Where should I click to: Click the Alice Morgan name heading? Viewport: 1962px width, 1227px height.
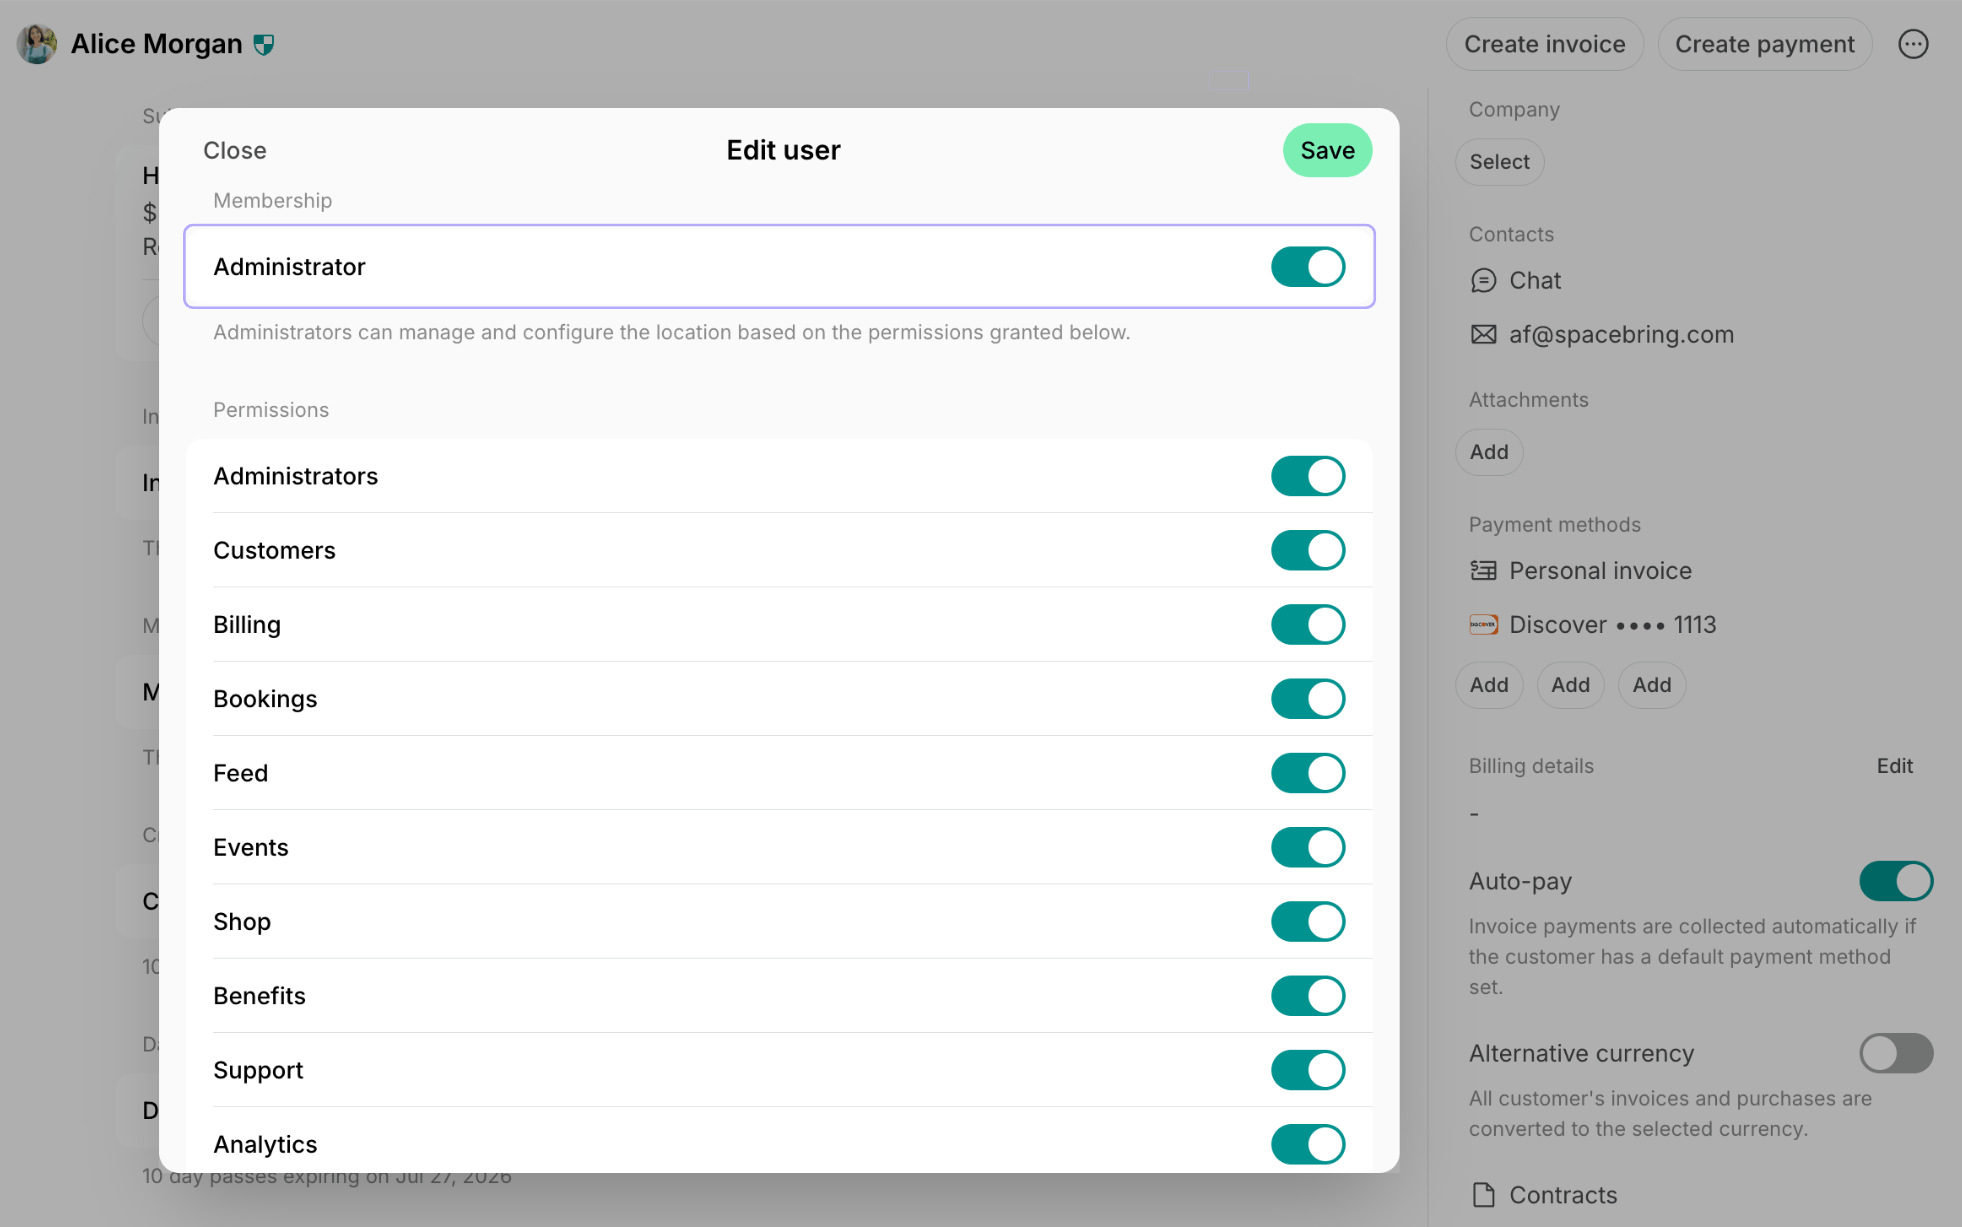157,44
